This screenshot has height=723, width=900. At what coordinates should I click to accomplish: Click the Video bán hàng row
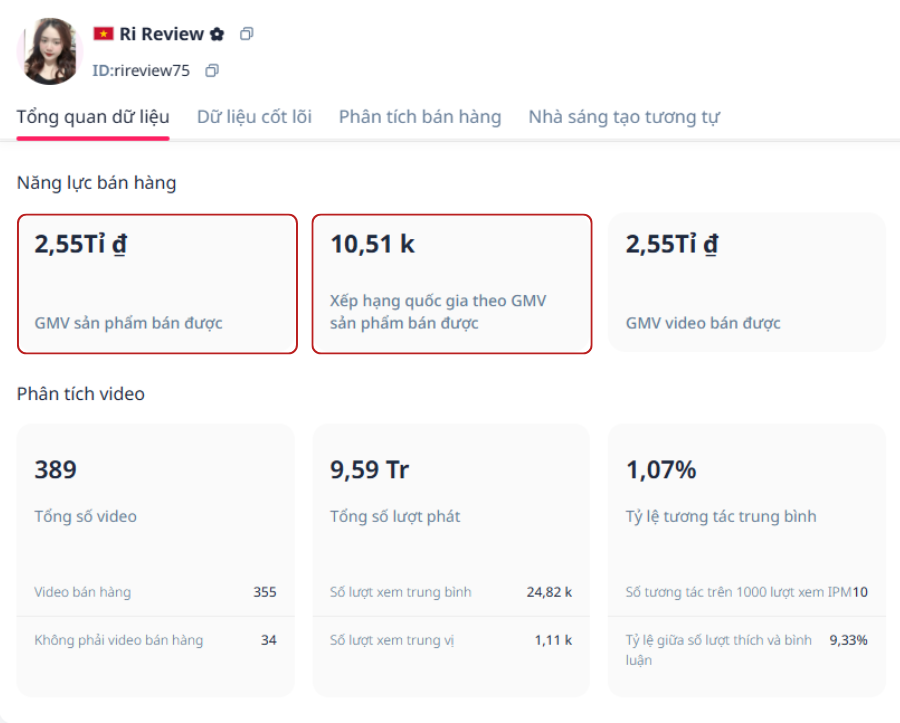pos(155,592)
